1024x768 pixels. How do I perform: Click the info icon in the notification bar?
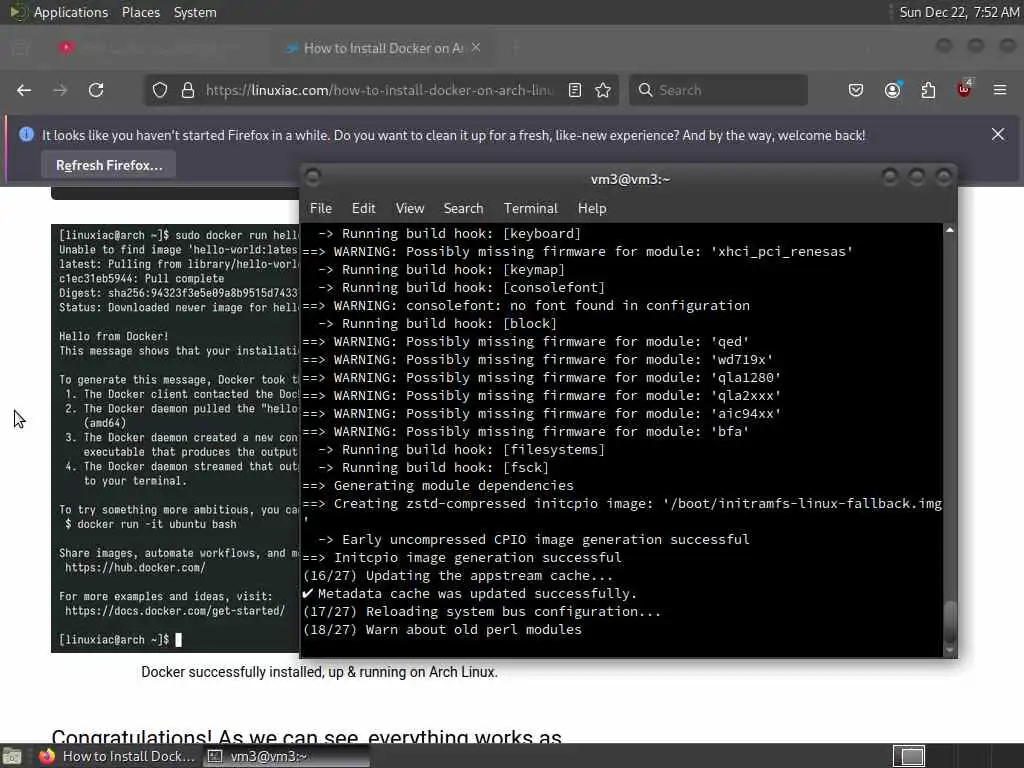pos(27,135)
